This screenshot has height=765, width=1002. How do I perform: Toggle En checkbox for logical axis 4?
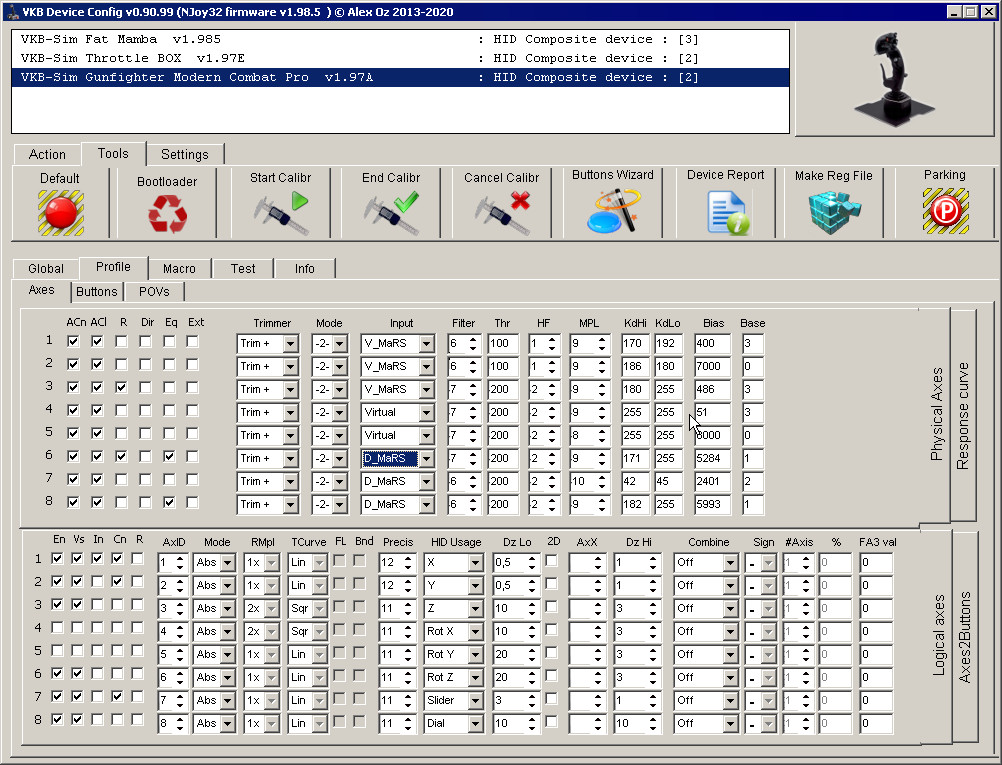[58, 628]
